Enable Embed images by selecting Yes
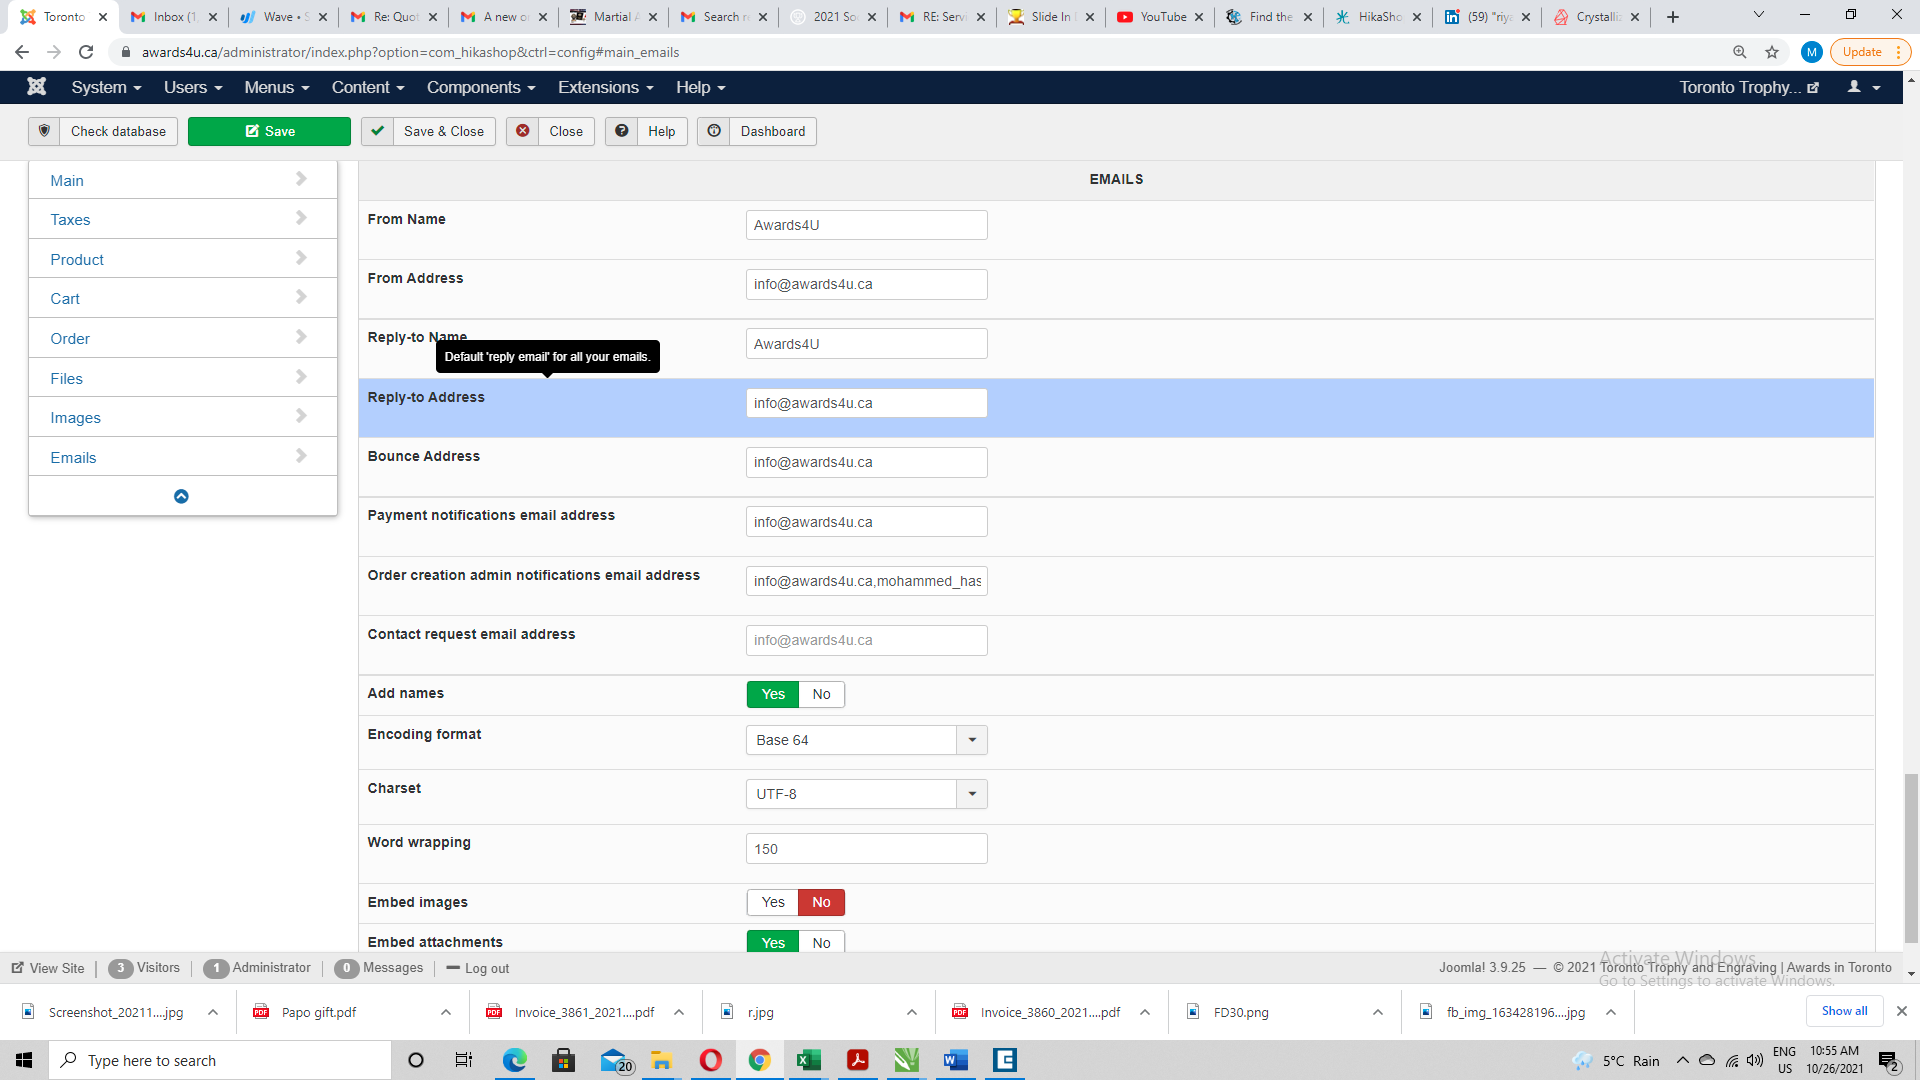Image resolution: width=1920 pixels, height=1080 pixels. click(x=773, y=902)
